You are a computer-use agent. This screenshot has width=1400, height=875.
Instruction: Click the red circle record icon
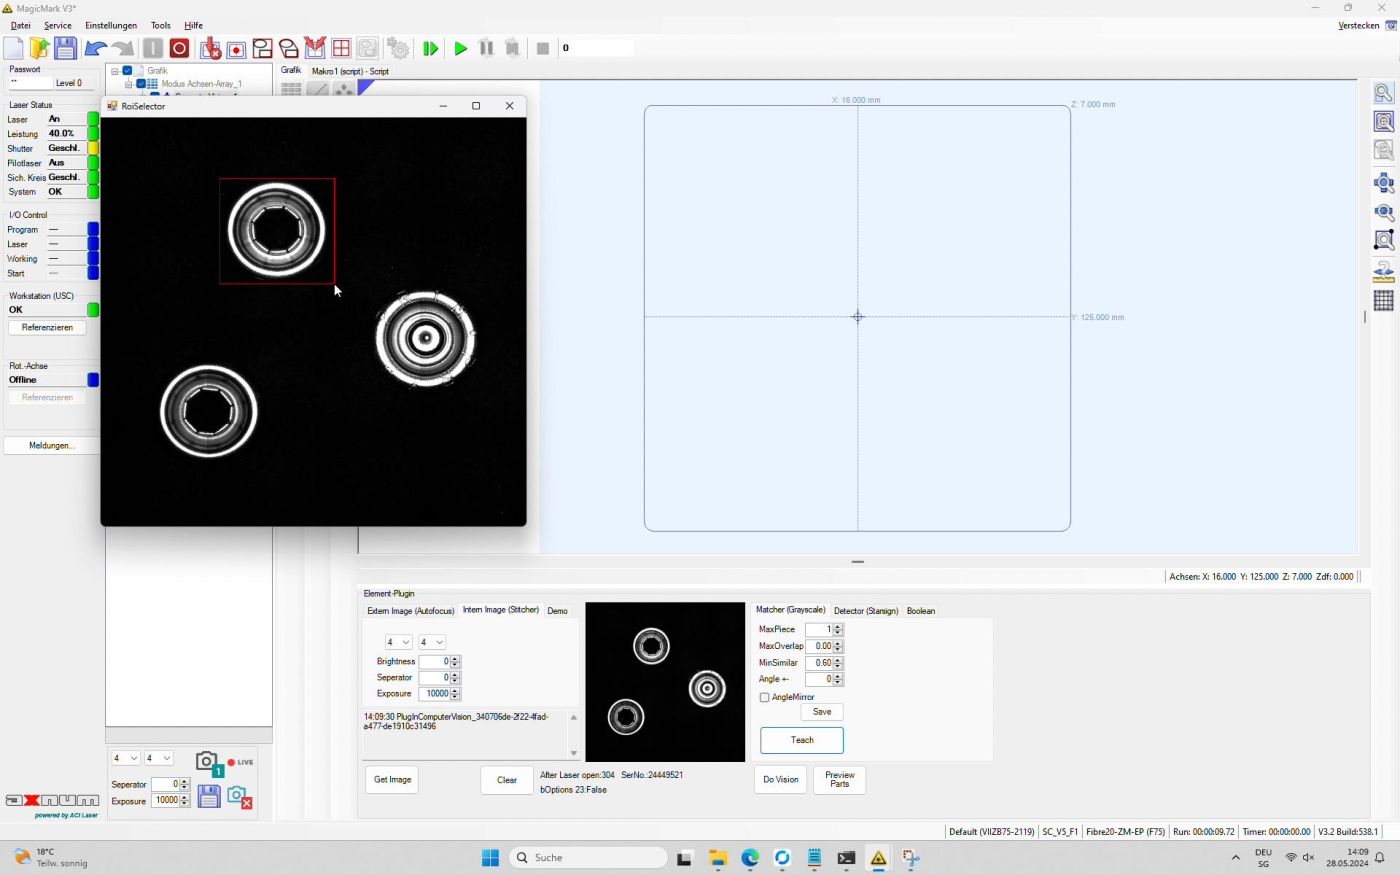179,48
